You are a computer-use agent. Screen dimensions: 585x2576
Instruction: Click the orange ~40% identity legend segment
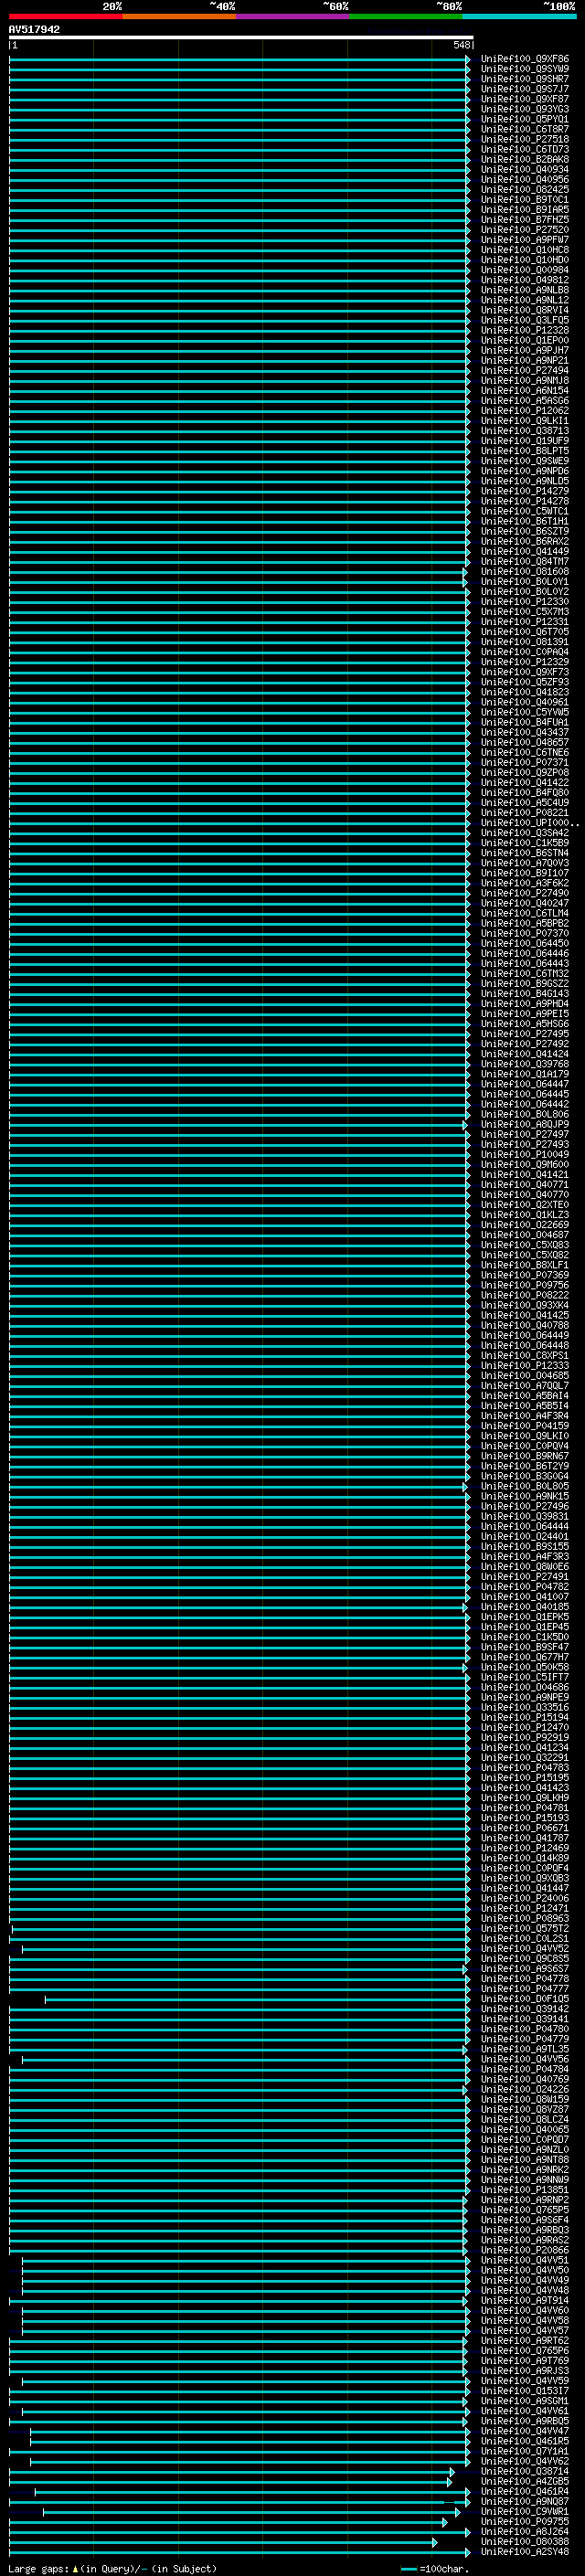click(179, 16)
